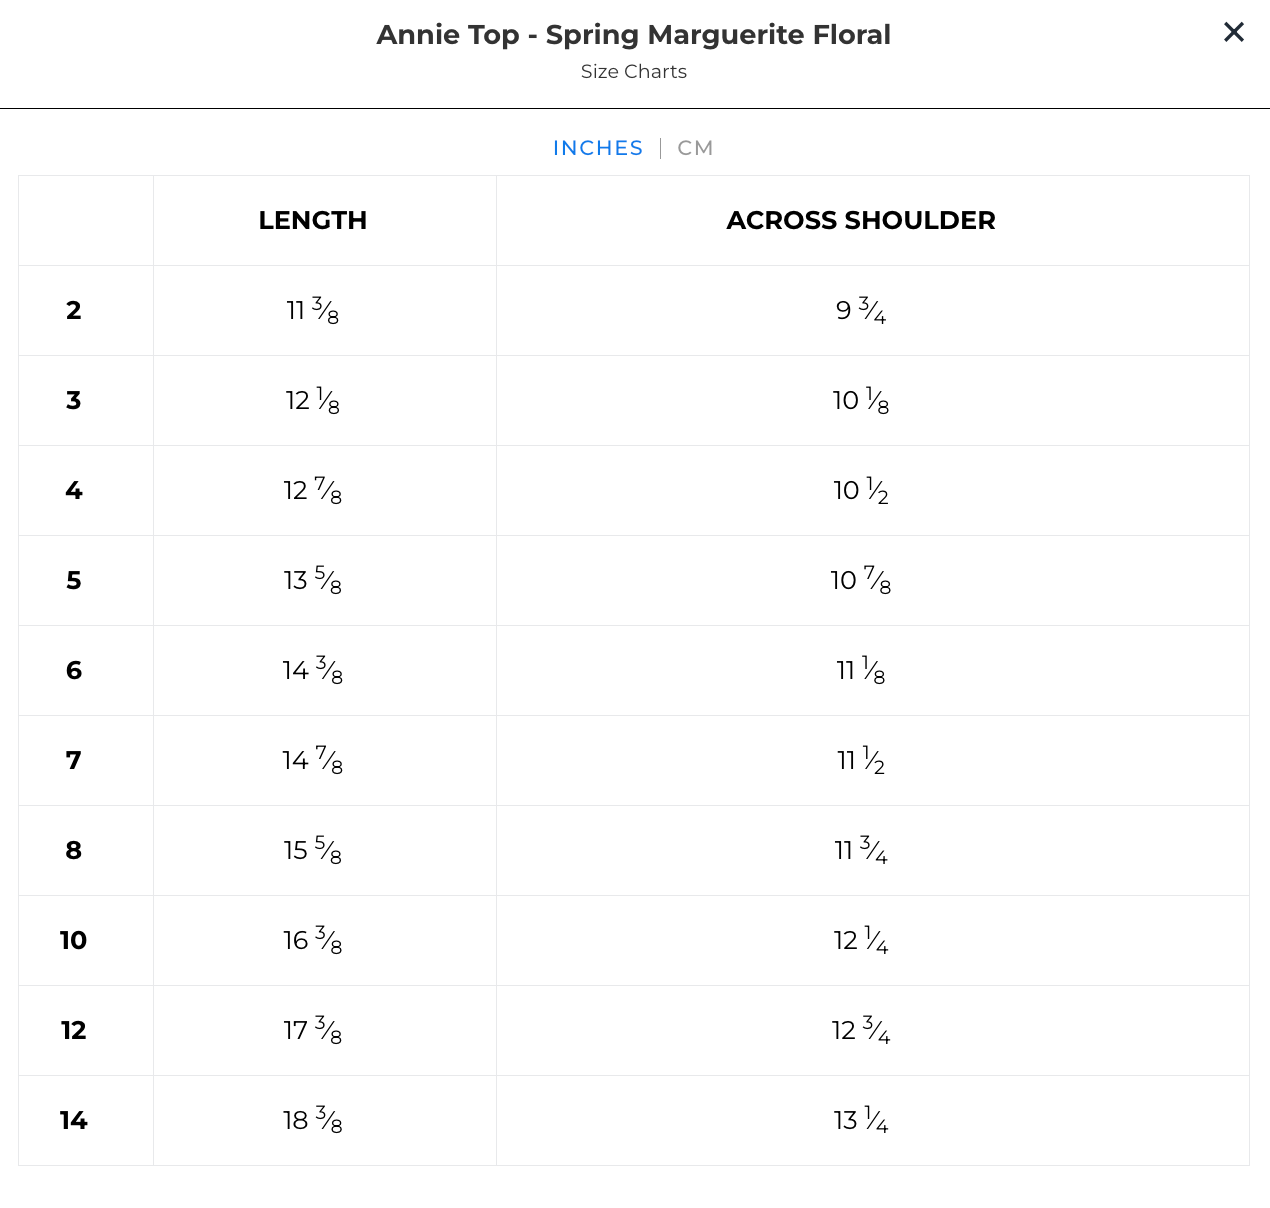This screenshot has height=1208, width=1270.
Task: Select the size 14 row label
Action: (74, 1120)
